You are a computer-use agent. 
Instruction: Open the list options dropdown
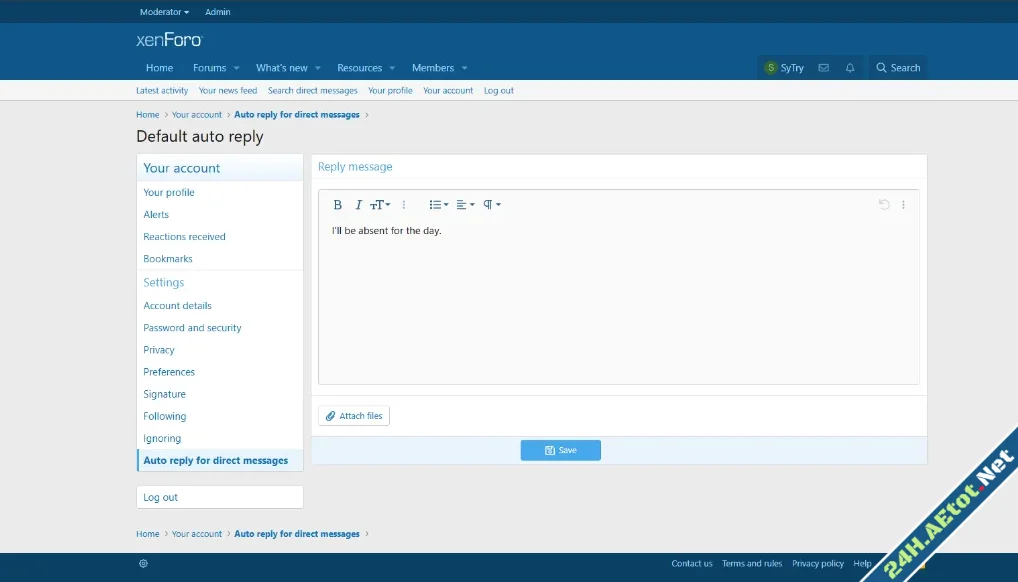pyautogui.click(x=438, y=205)
